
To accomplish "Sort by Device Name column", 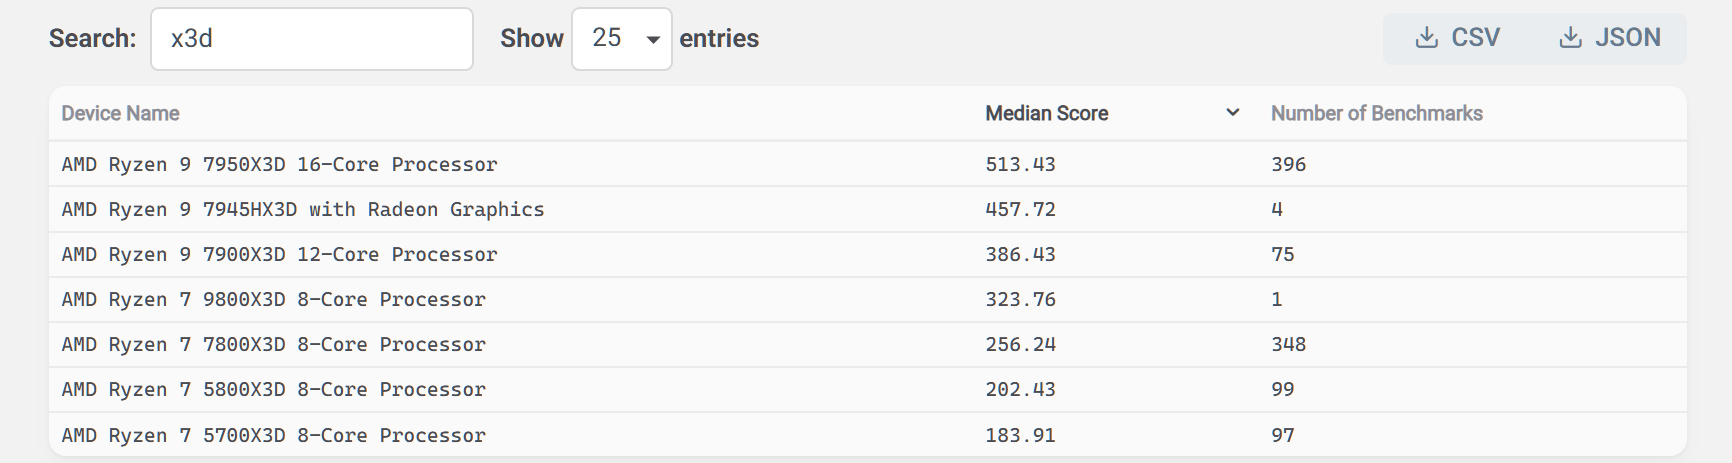I will pyautogui.click(x=121, y=113).
